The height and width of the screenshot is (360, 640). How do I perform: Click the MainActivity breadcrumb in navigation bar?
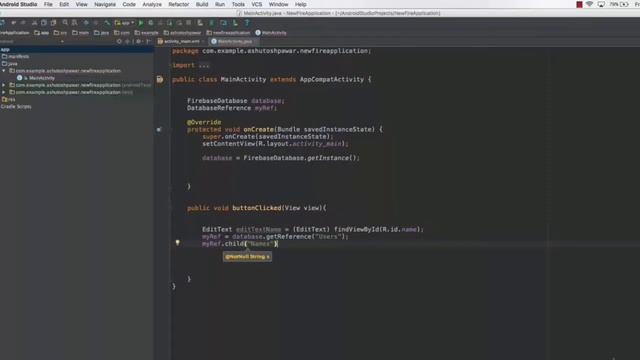pyautogui.click(x=271, y=33)
